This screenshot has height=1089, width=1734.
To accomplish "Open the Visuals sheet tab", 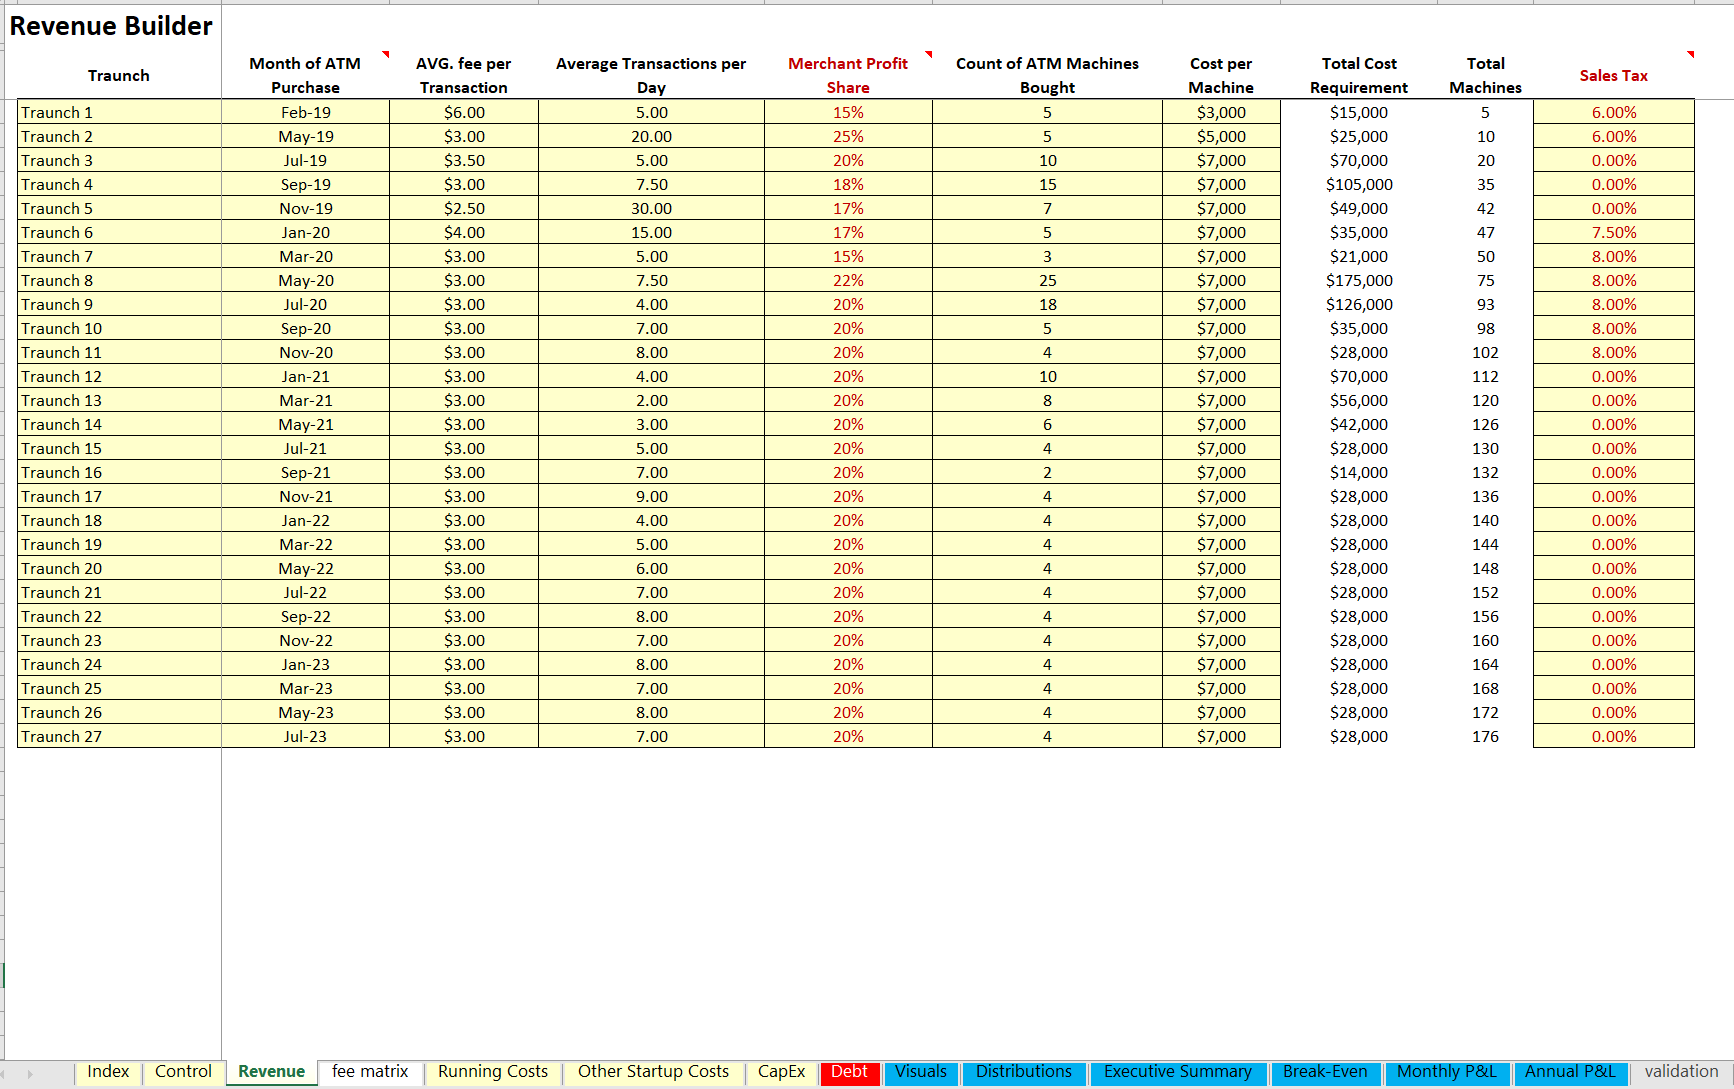I will click(x=920, y=1072).
